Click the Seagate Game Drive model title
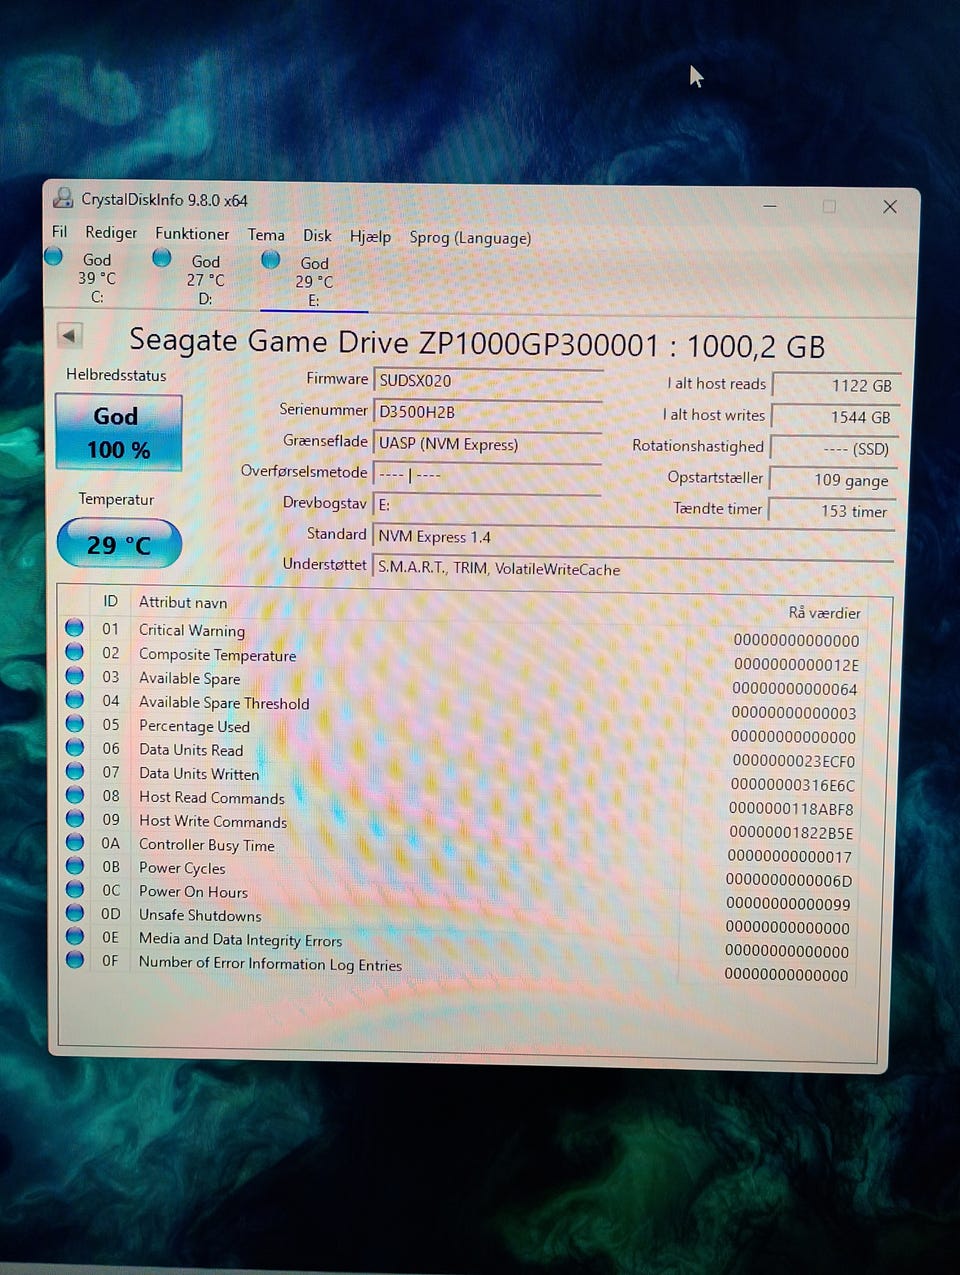Screen dimensions: 960x1275 tap(477, 344)
